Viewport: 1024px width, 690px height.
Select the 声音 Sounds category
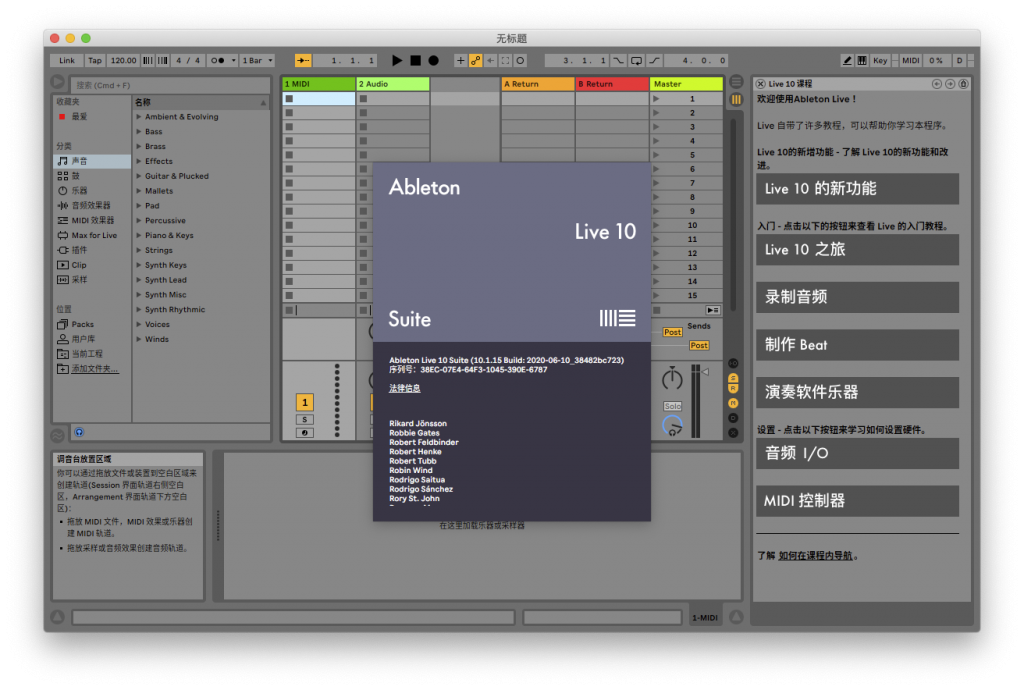[91, 161]
